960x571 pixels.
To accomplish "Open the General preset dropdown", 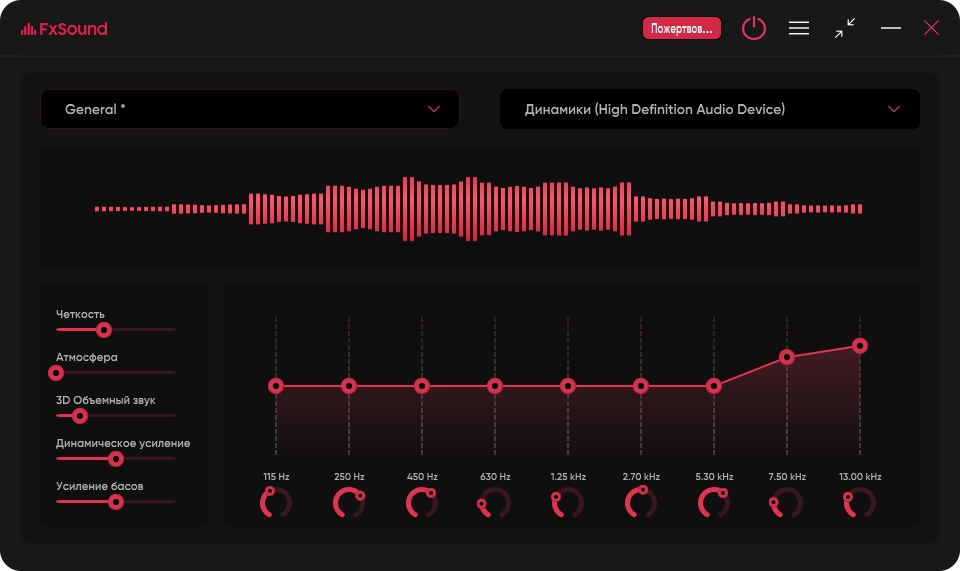I will click(250, 109).
